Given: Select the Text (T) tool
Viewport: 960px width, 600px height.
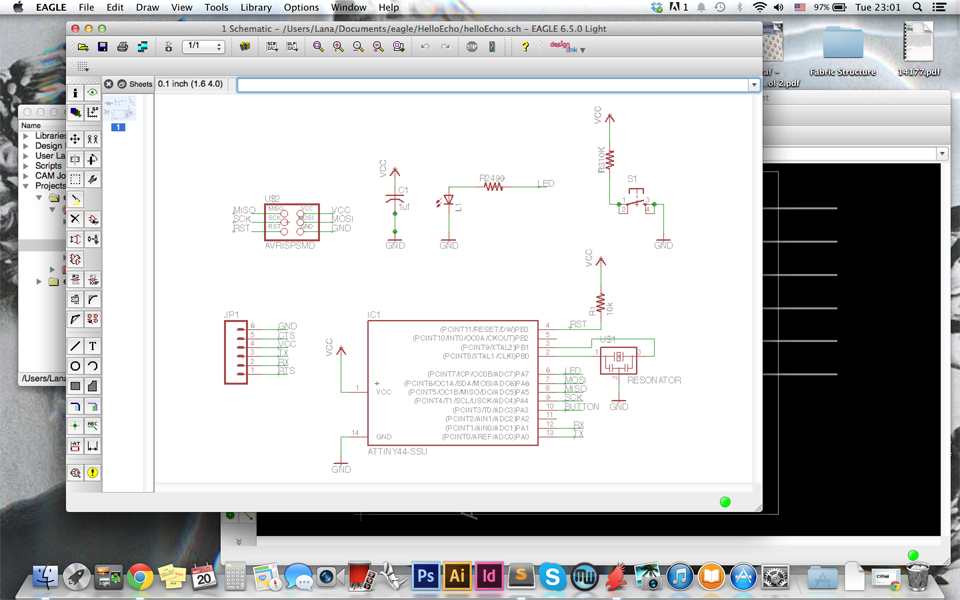Looking at the screenshot, I should 92,346.
